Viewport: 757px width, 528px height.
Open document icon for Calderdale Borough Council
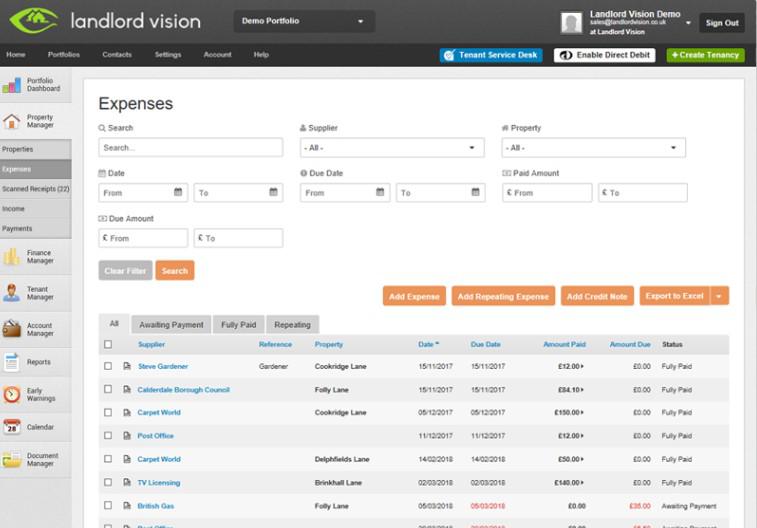tap(127, 389)
